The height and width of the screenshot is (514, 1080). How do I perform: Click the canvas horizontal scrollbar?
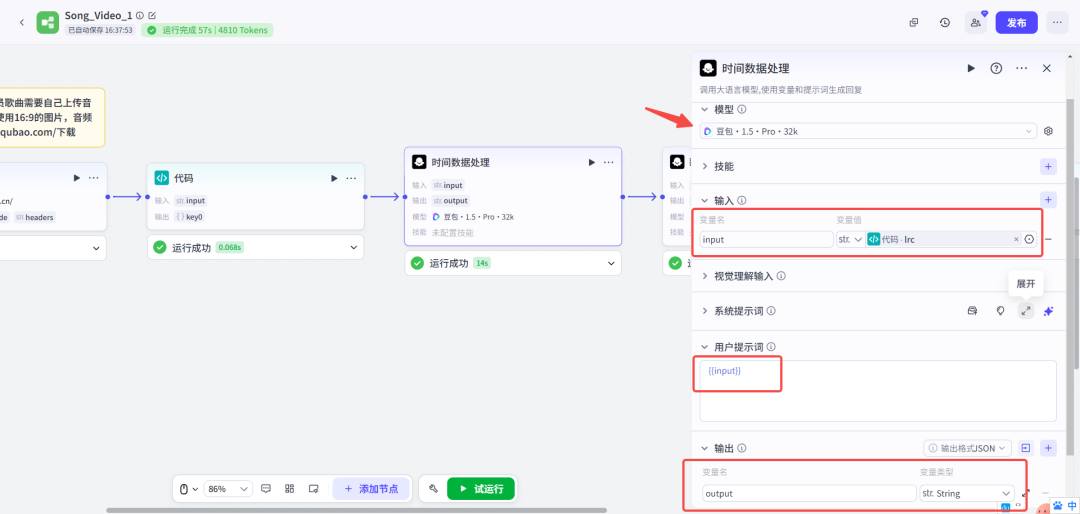(x=356, y=511)
